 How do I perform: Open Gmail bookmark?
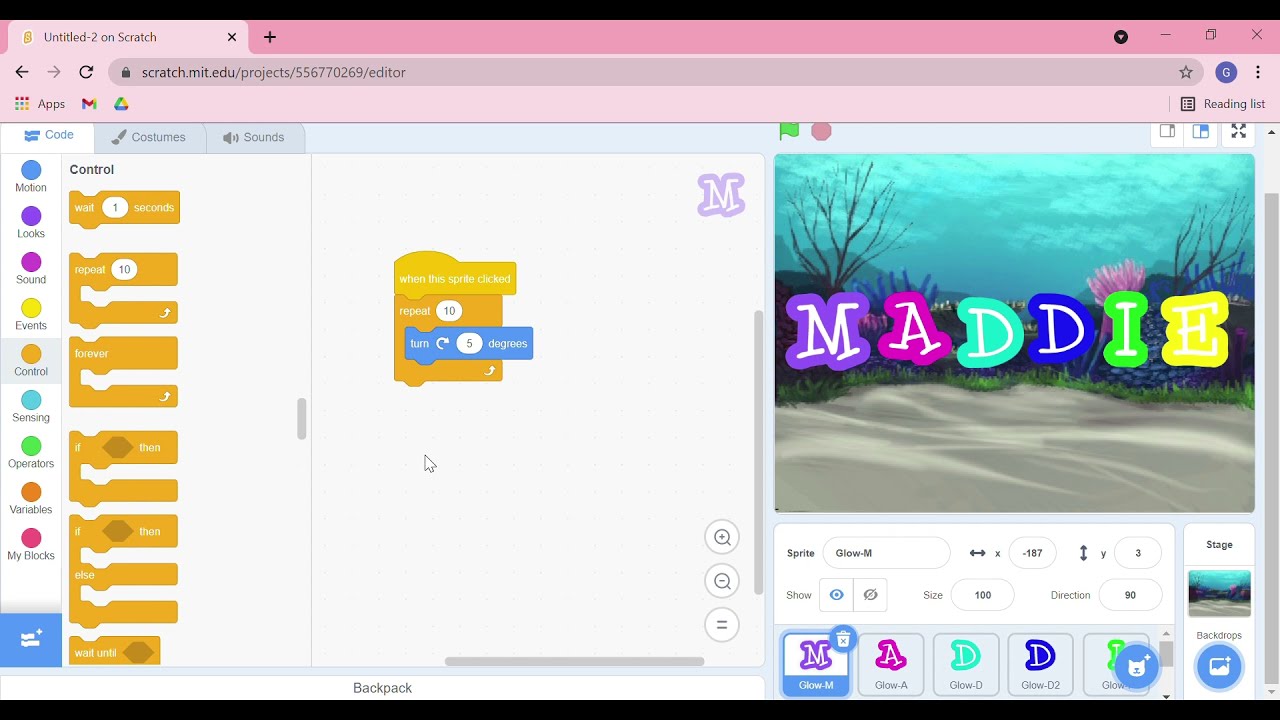click(89, 104)
